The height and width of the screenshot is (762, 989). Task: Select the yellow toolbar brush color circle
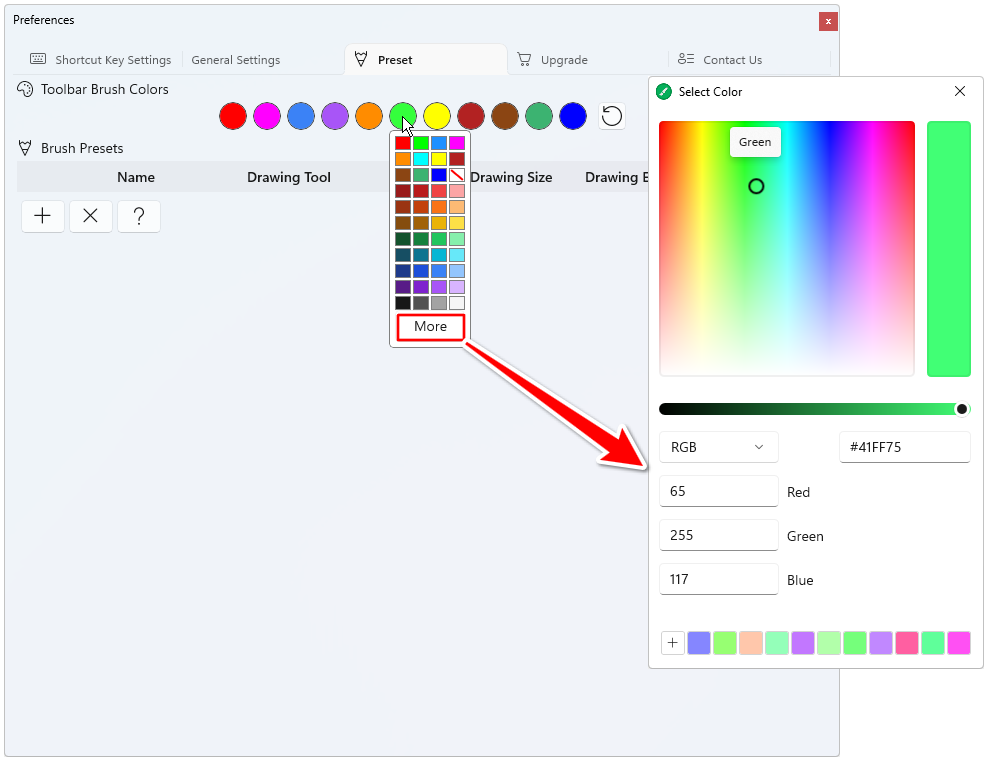(x=437, y=116)
